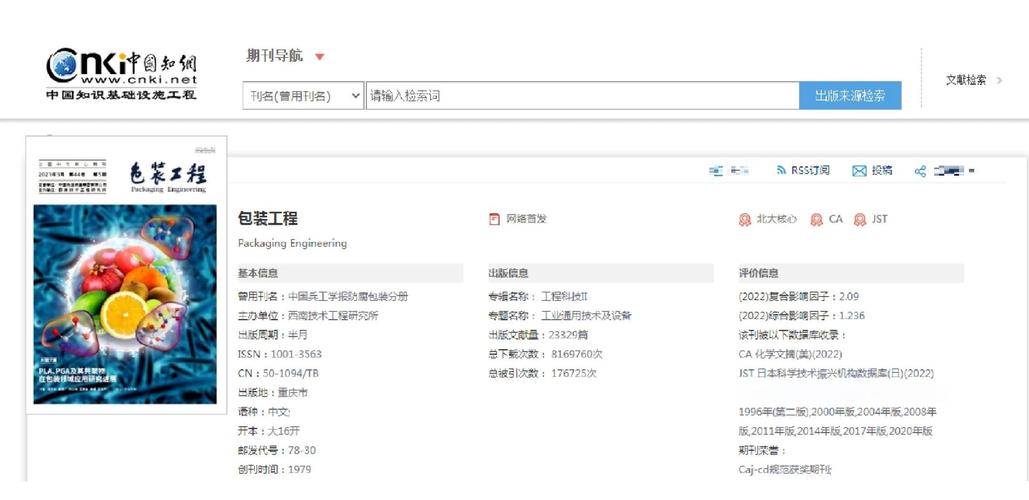Click the 工业通用技术及设备 topic link
Screen dimensions: 1029x500
tap(586, 316)
